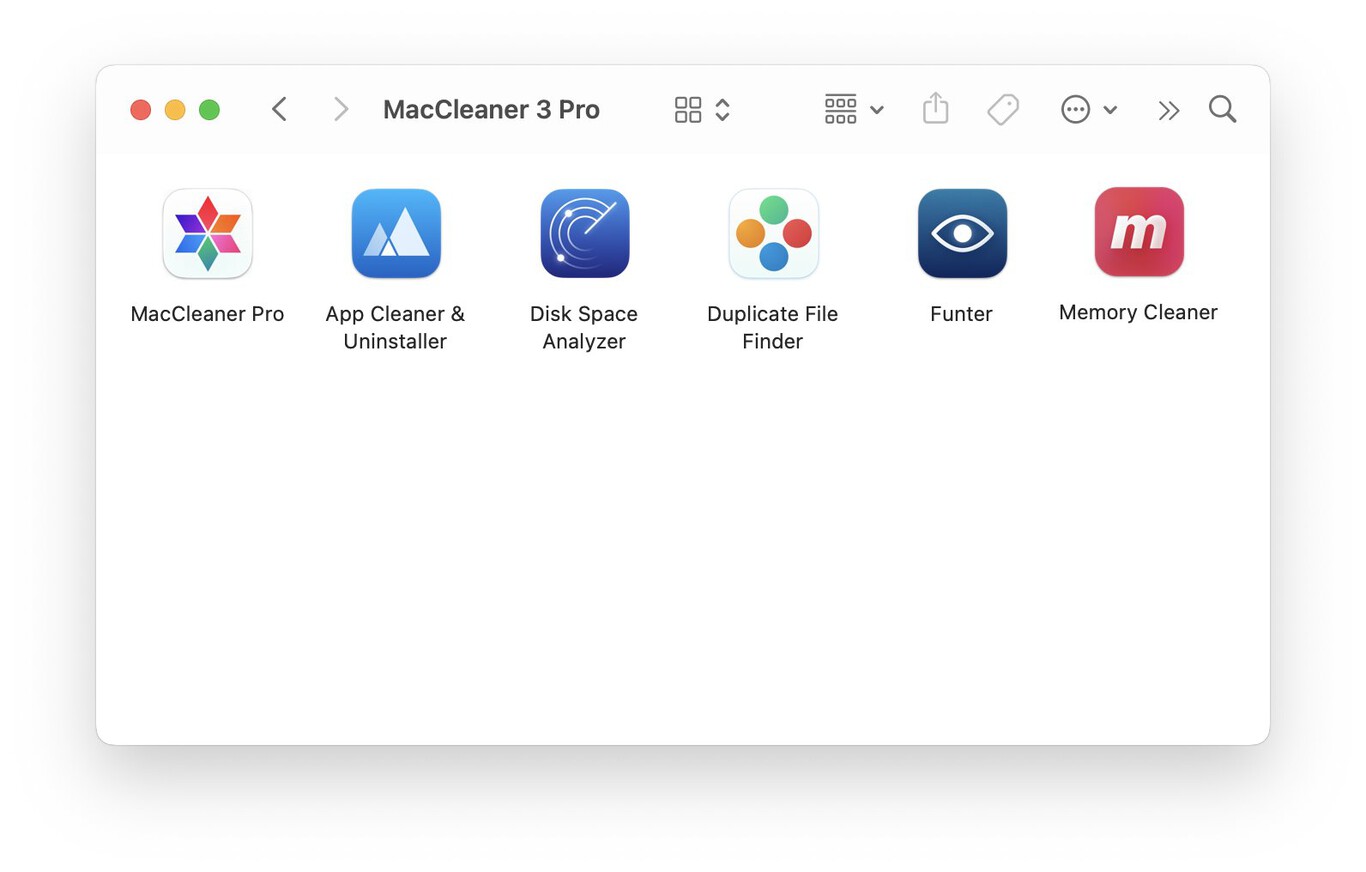Image resolution: width=1366 pixels, height=872 pixels.
Task: Go forward with the forward arrow
Action: [x=341, y=109]
